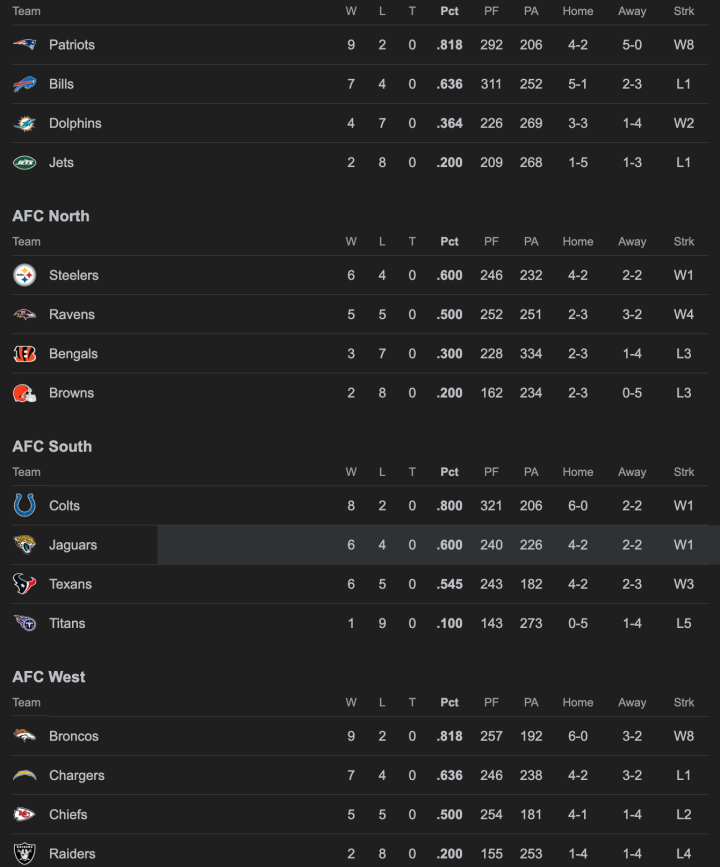The height and width of the screenshot is (867, 720).
Task: Click PF column header in AFC West
Action: point(491,702)
